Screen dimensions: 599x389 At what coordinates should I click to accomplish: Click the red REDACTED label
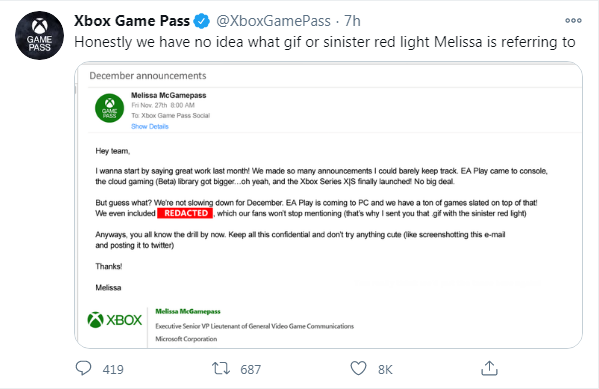coord(185,213)
